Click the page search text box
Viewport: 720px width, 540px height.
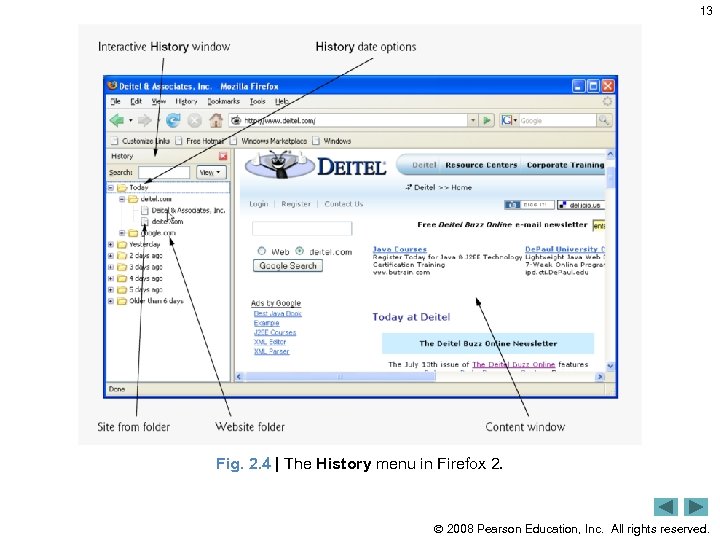pos(302,228)
